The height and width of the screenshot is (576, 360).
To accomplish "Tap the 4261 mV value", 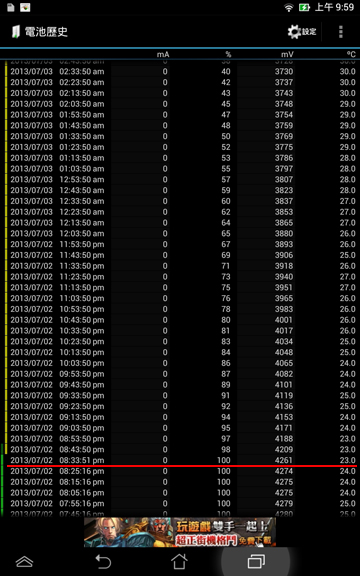I will point(284,460).
